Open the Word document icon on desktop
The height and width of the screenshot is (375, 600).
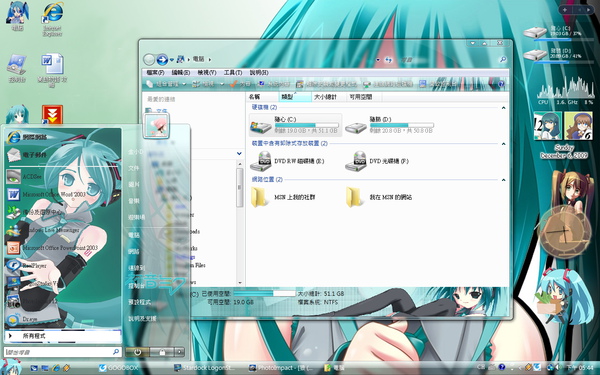click(52, 69)
